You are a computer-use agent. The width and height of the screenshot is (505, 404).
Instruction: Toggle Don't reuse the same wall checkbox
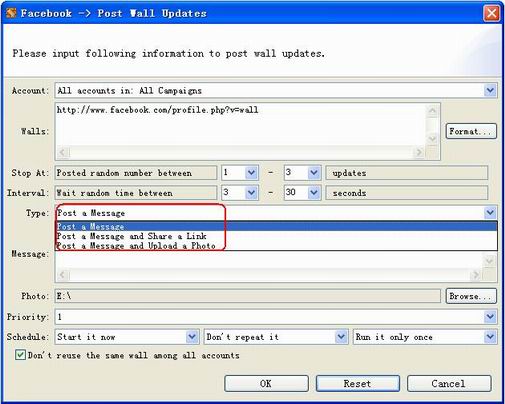tap(20, 355)
